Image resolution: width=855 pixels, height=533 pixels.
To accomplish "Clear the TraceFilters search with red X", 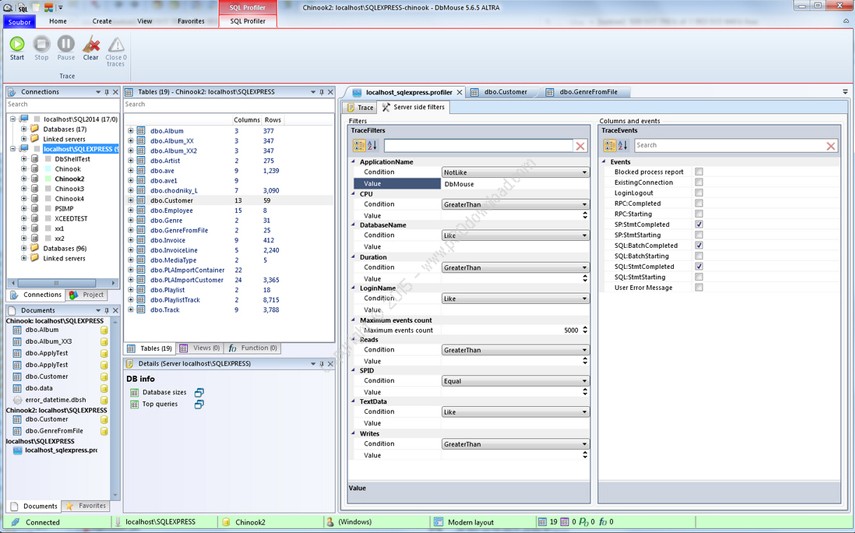I will pos(580,146).
